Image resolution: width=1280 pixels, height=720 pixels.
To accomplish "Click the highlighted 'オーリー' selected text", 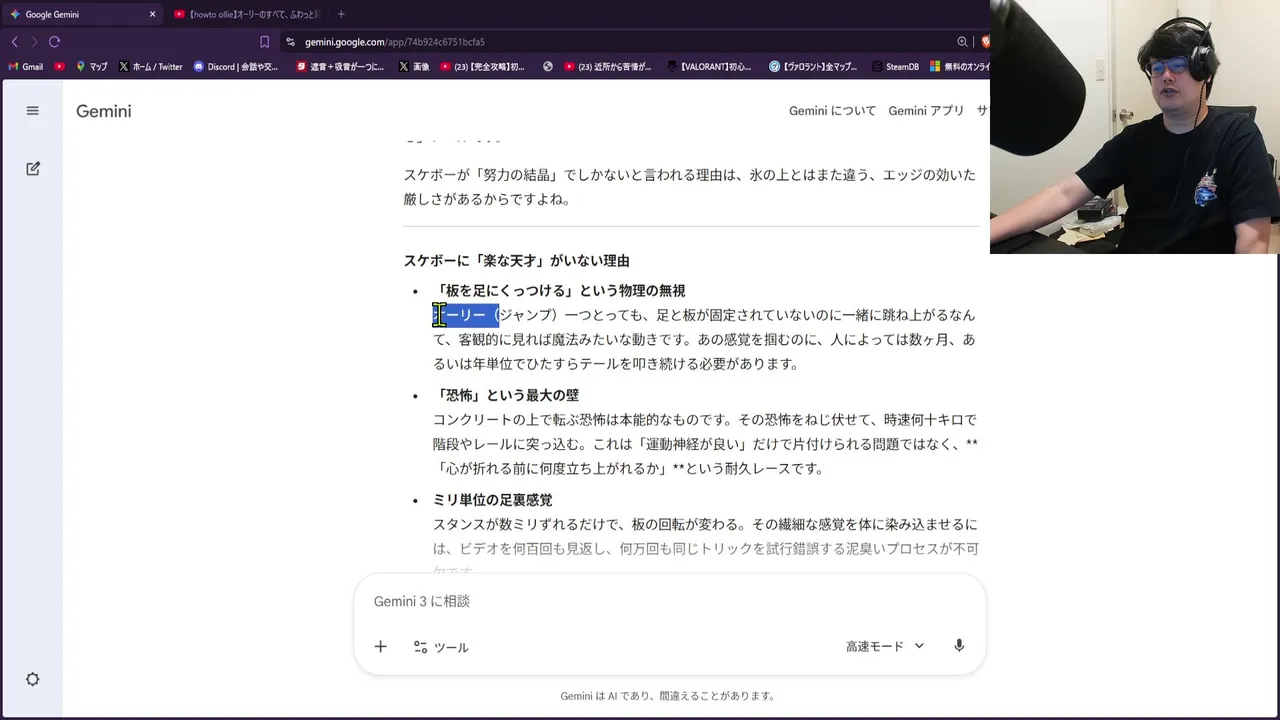I will tap(466, 315).
